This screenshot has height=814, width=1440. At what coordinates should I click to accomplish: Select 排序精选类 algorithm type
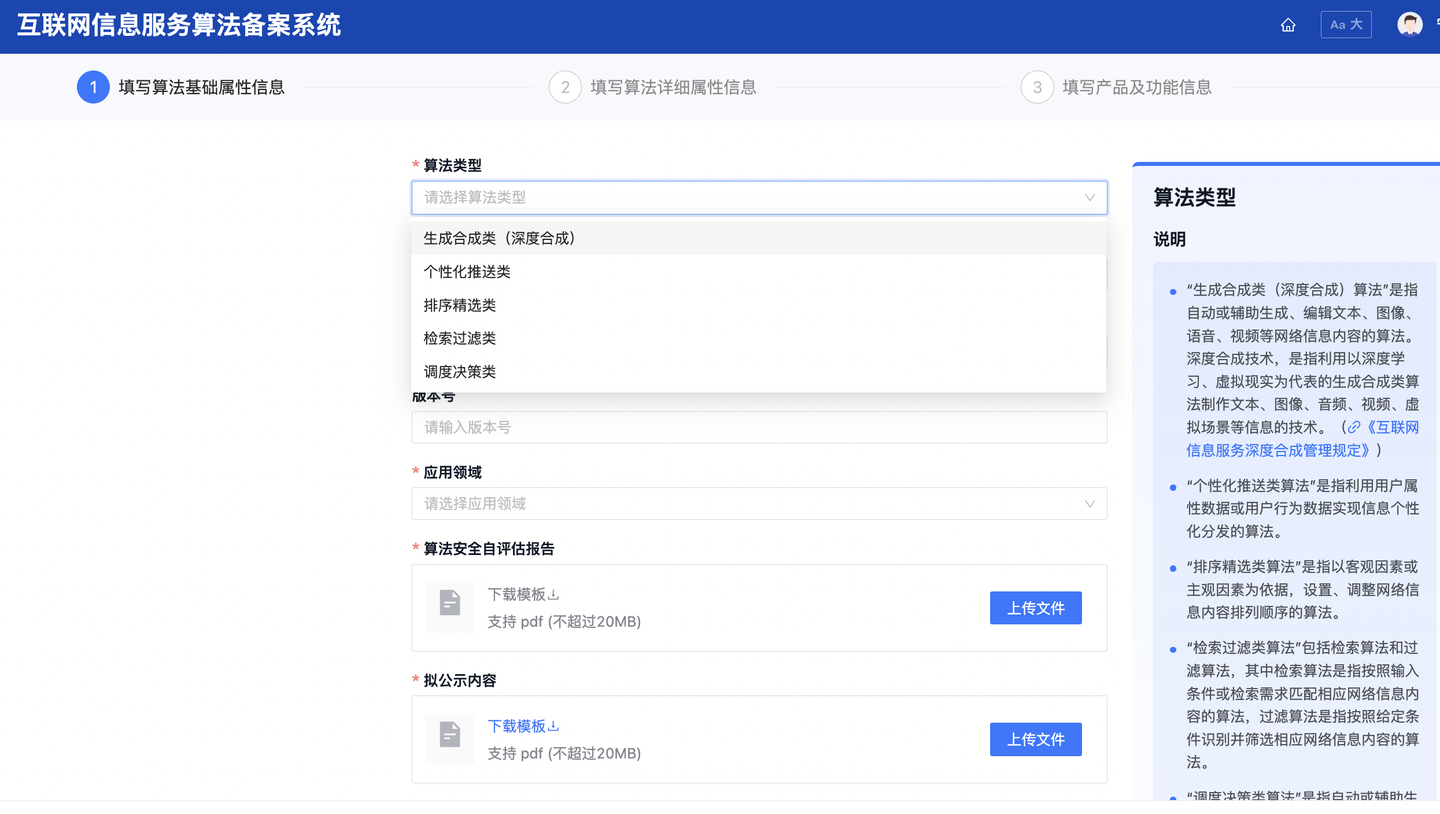click(x=460, y=305)
